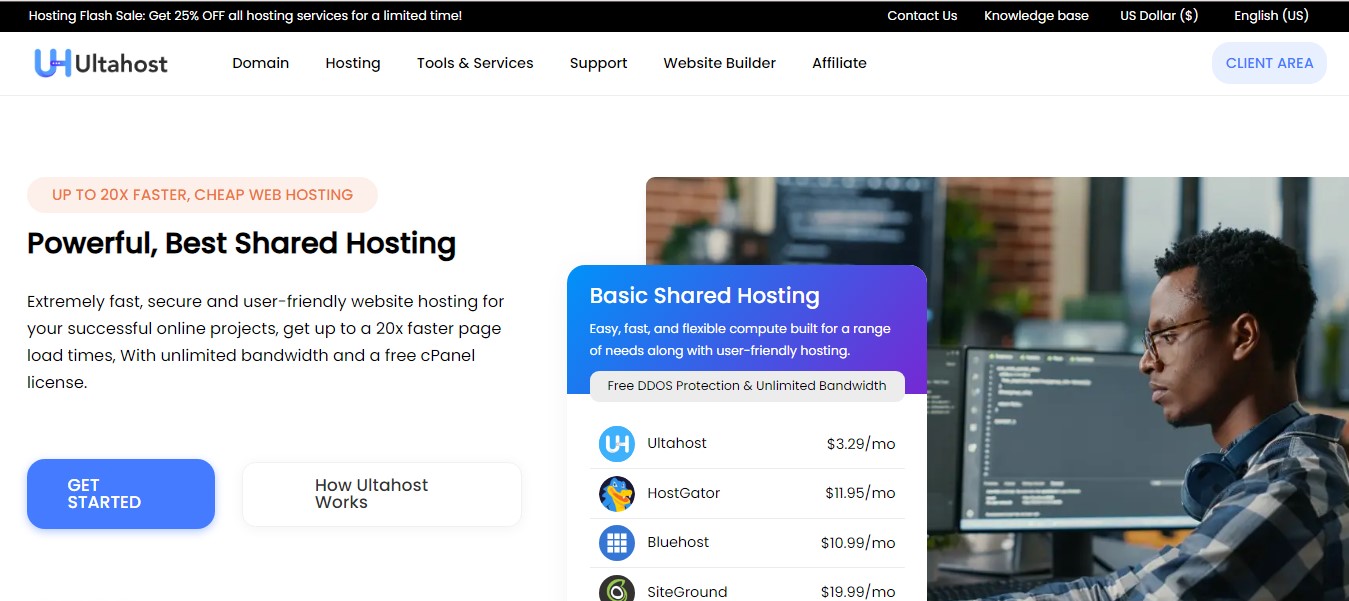Click the 25% OFF flash sale banner
Viewport: 1349px width, 601px height.
pos(244,15)
